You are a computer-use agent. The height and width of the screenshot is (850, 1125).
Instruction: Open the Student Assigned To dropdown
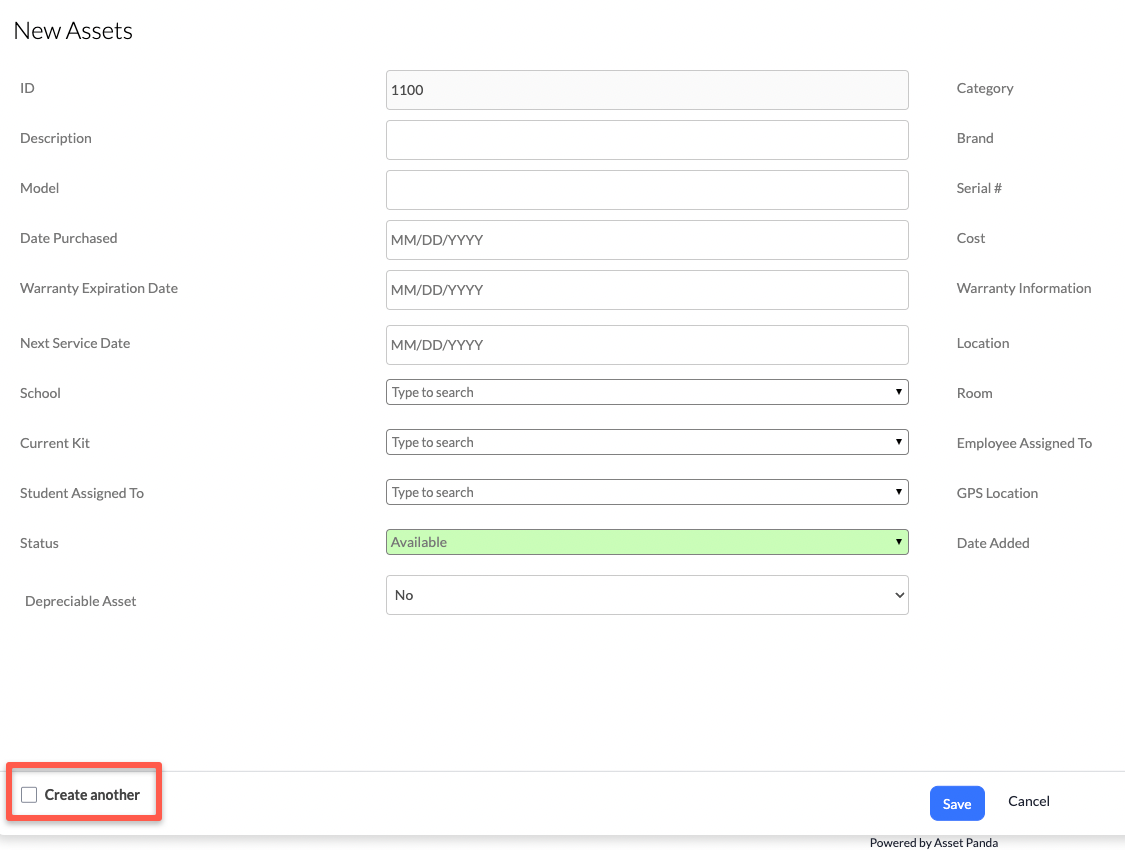tap(646, 492)
